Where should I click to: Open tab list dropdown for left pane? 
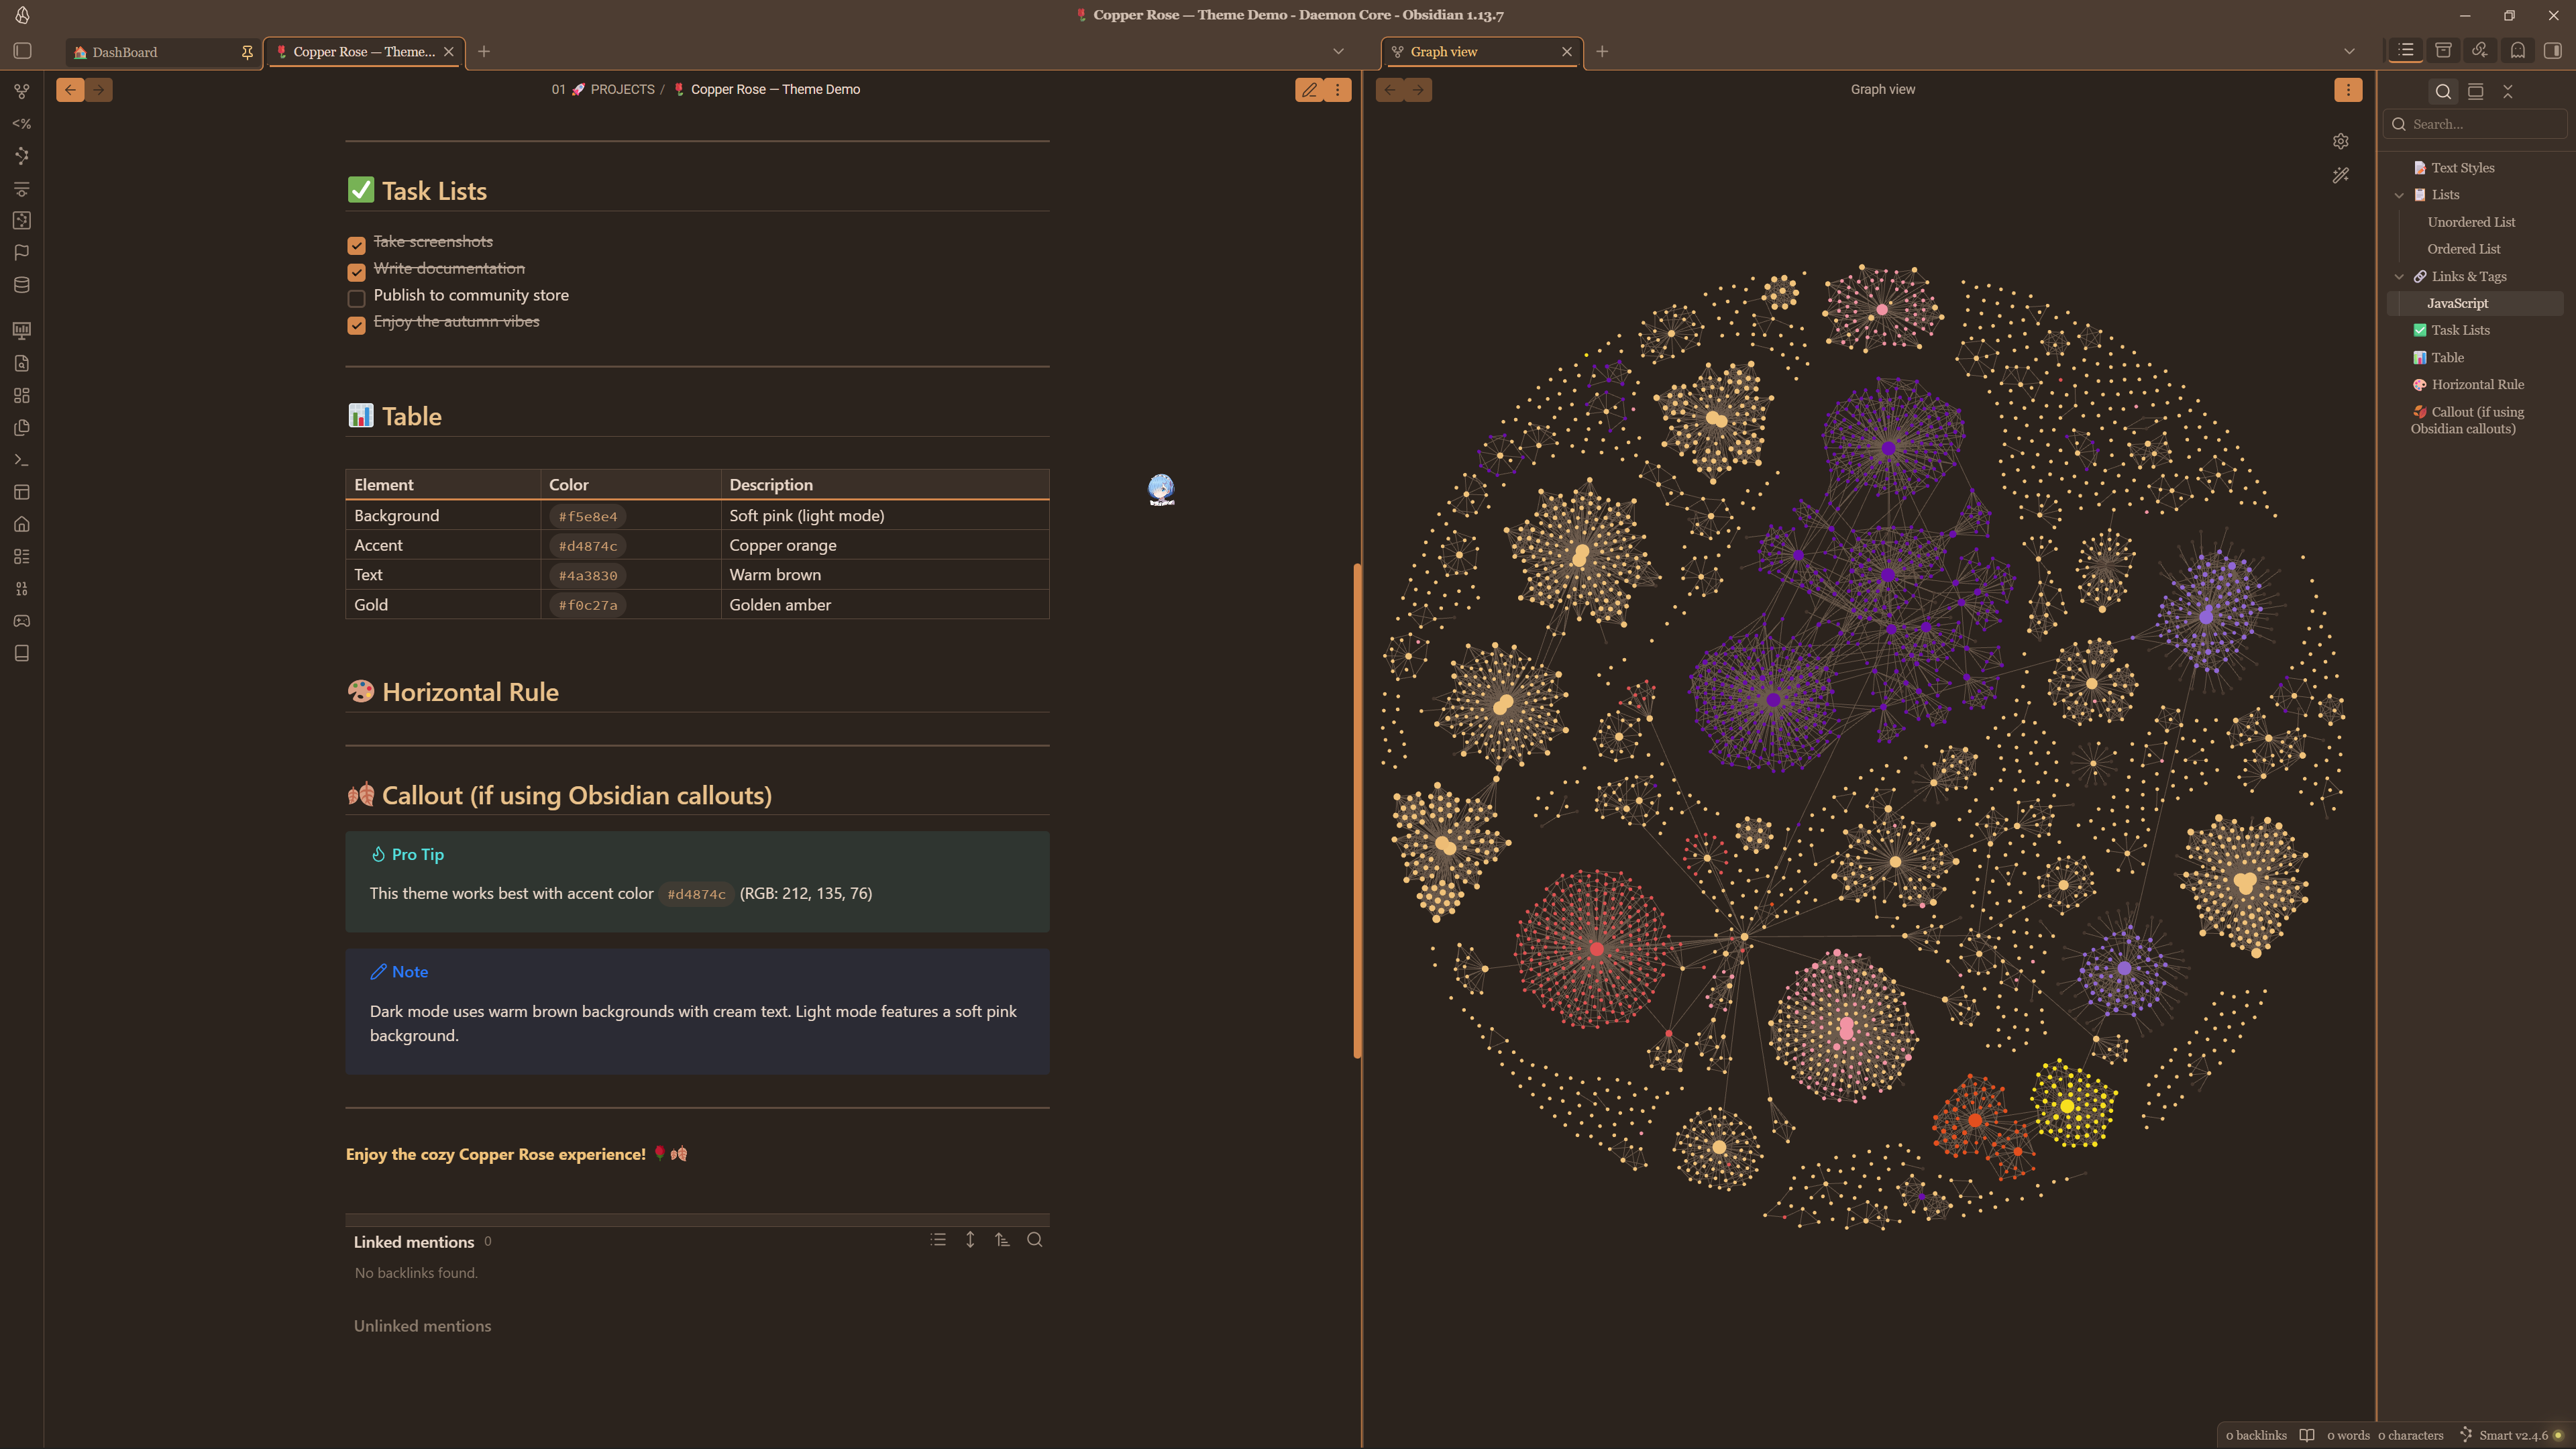[1338, 51]
